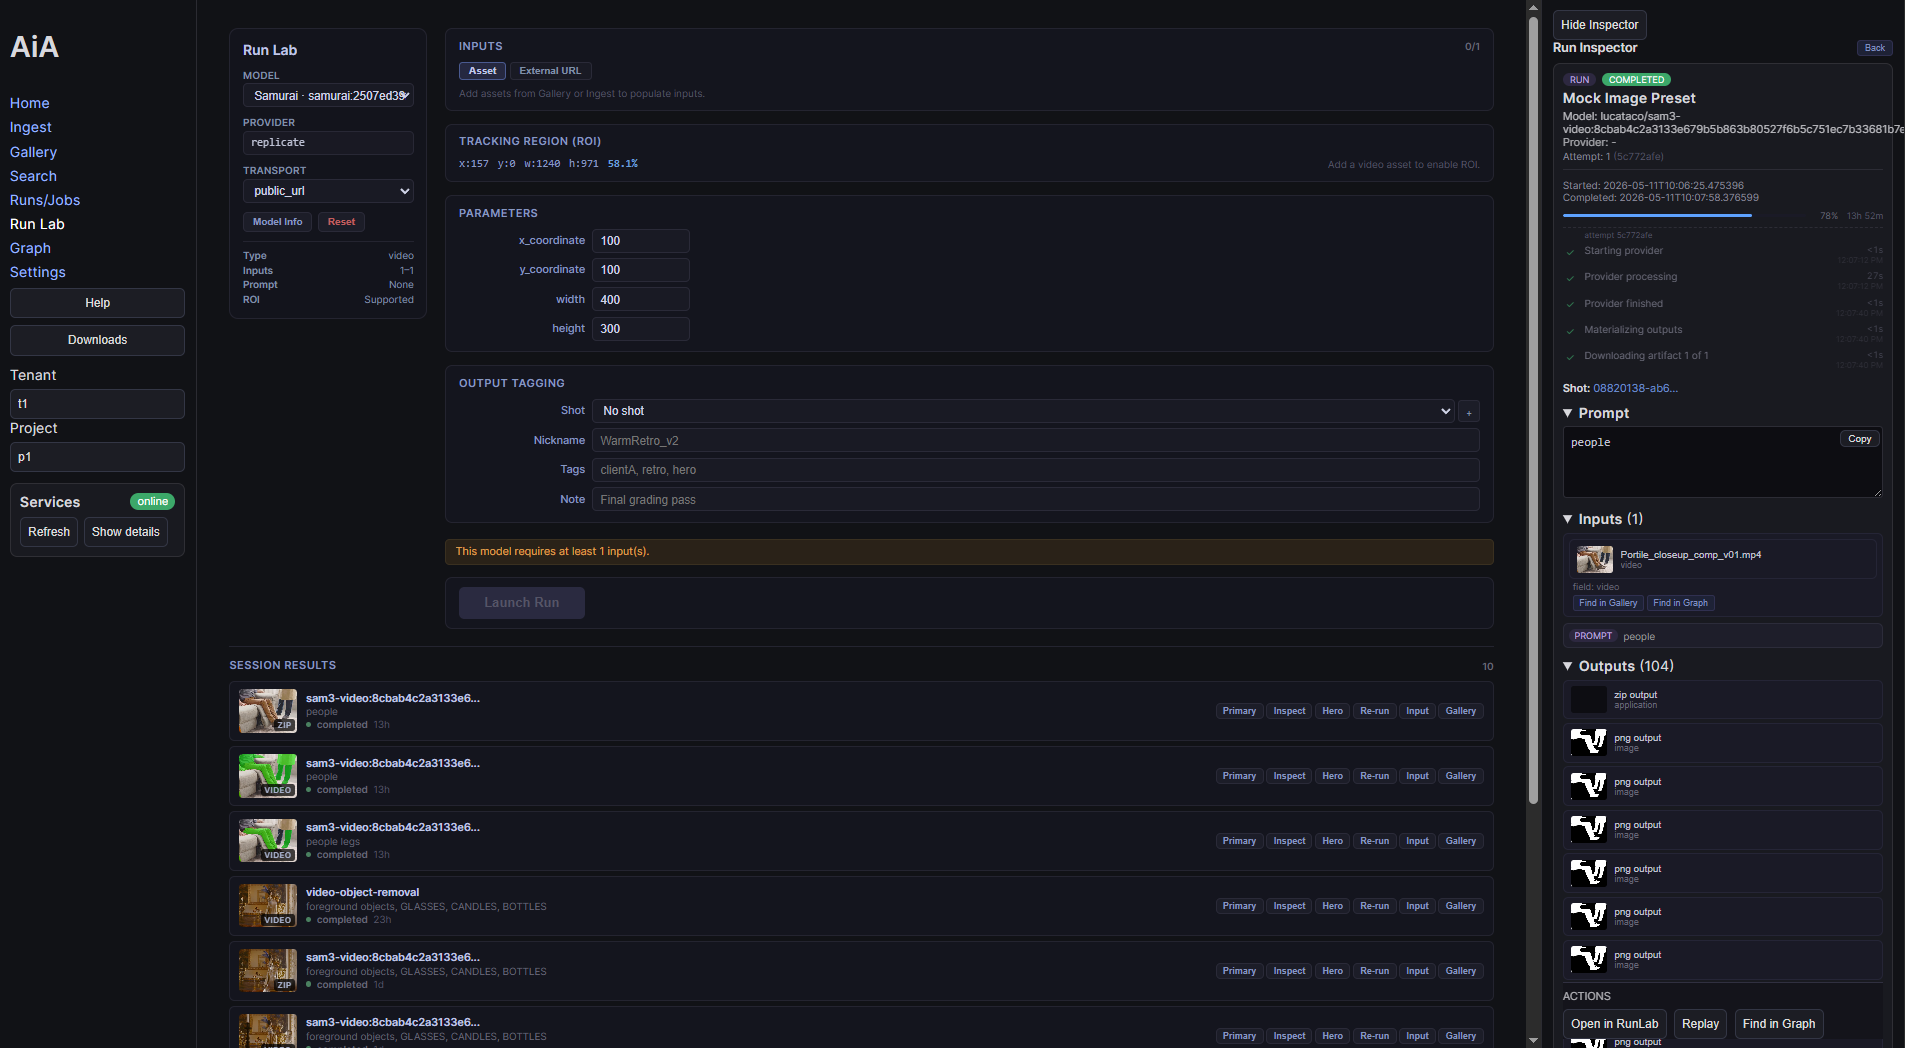Open the Transport public_url dropdown
Viewport: 1905px width, 1048px height.
[328, 191]
